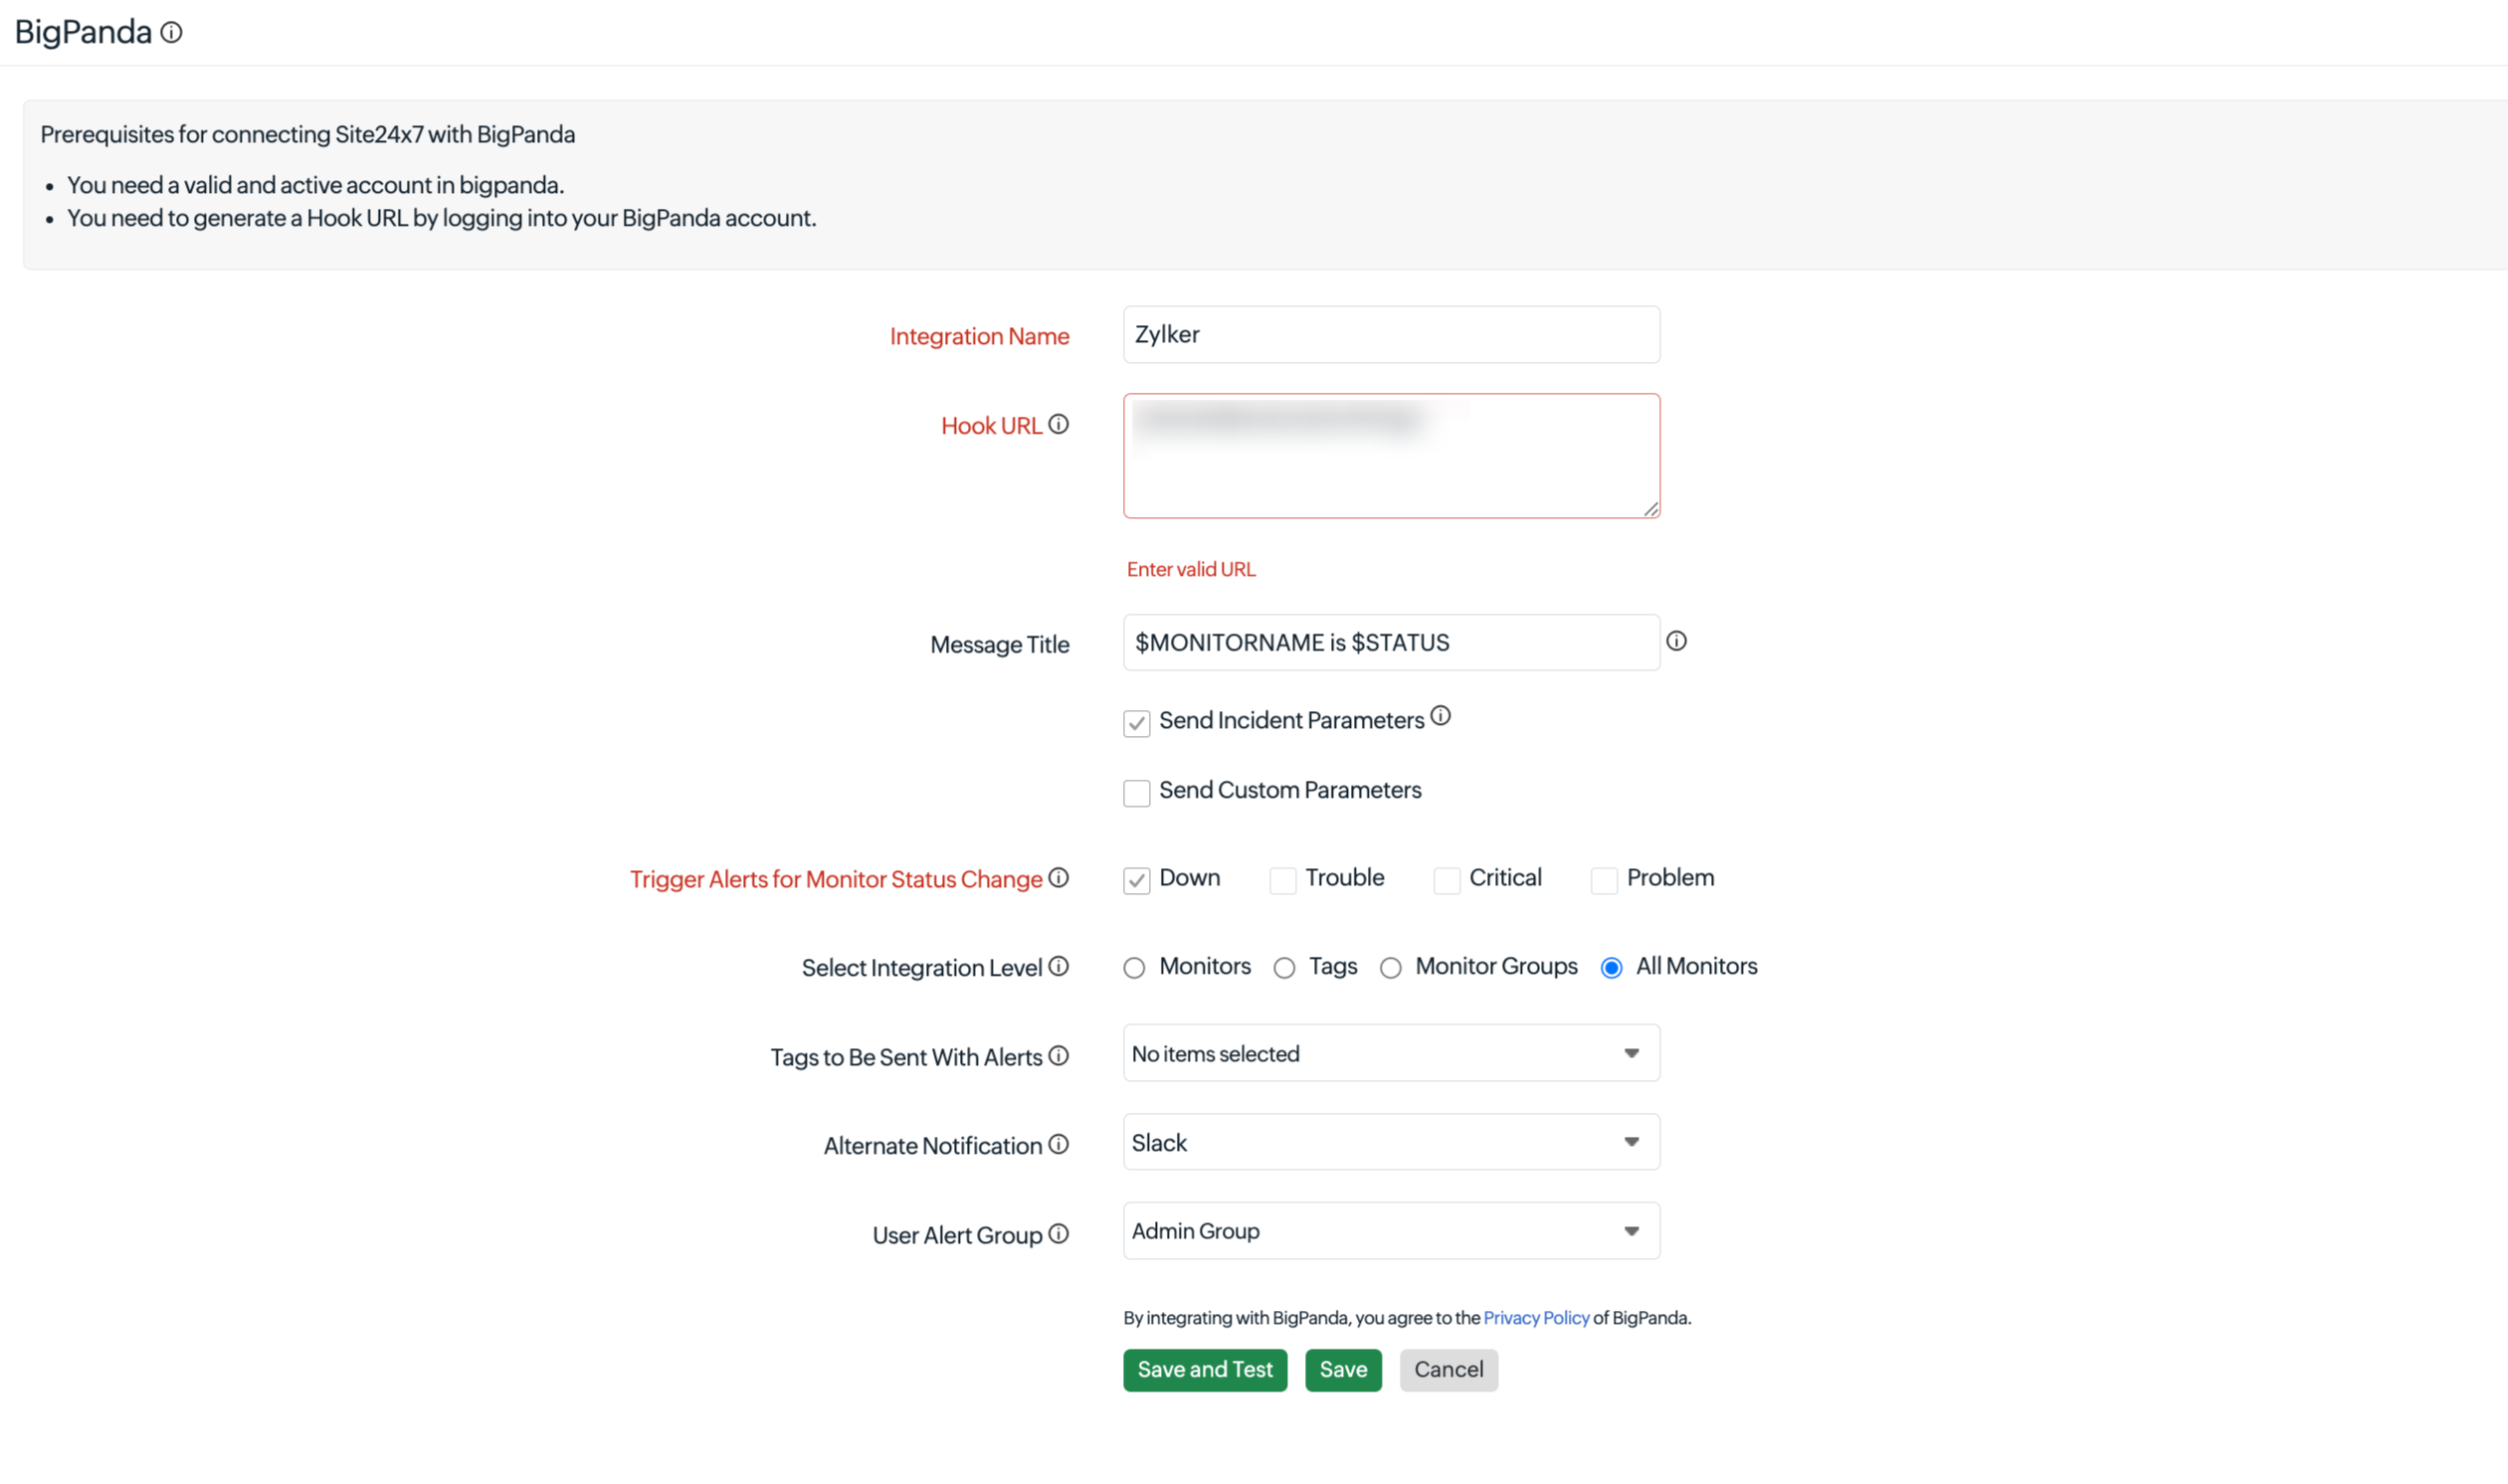Choose the Monitor Groups radio option
The height and width of the screenshot is (1484, 2508).
[1391, 968]
